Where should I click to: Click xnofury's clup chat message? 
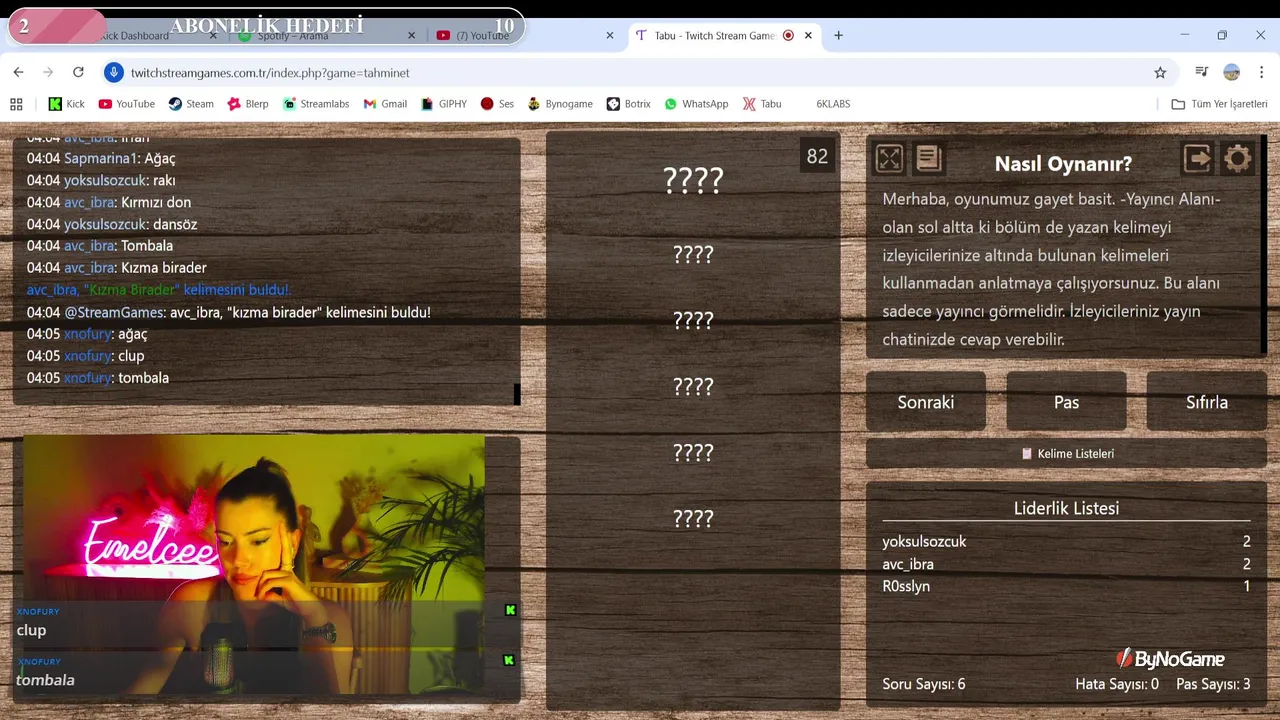86,356
